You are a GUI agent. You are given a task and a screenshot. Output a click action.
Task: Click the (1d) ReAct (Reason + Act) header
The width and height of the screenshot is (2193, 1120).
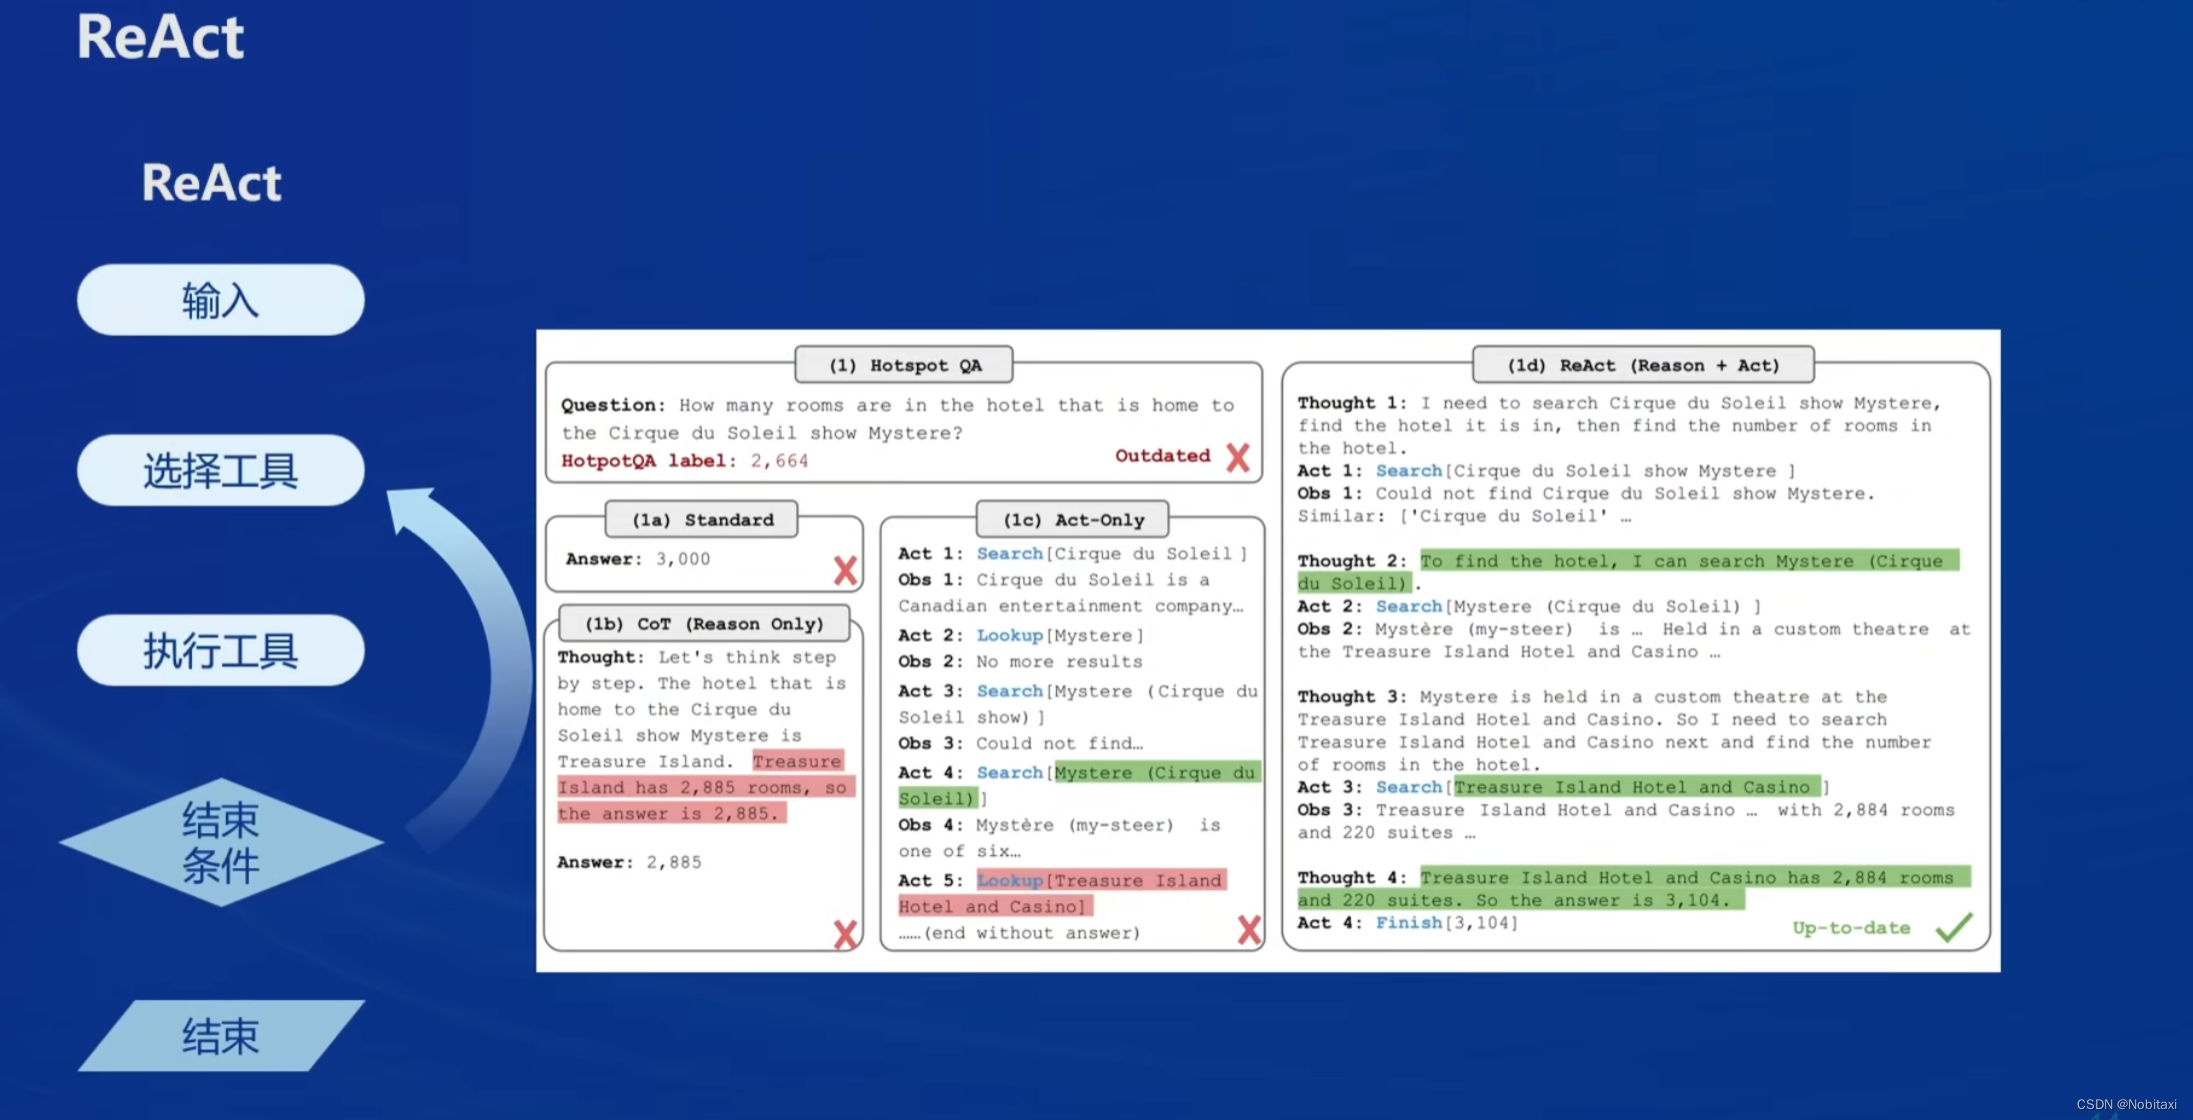pyautogui.click(x=1643, y=365)
